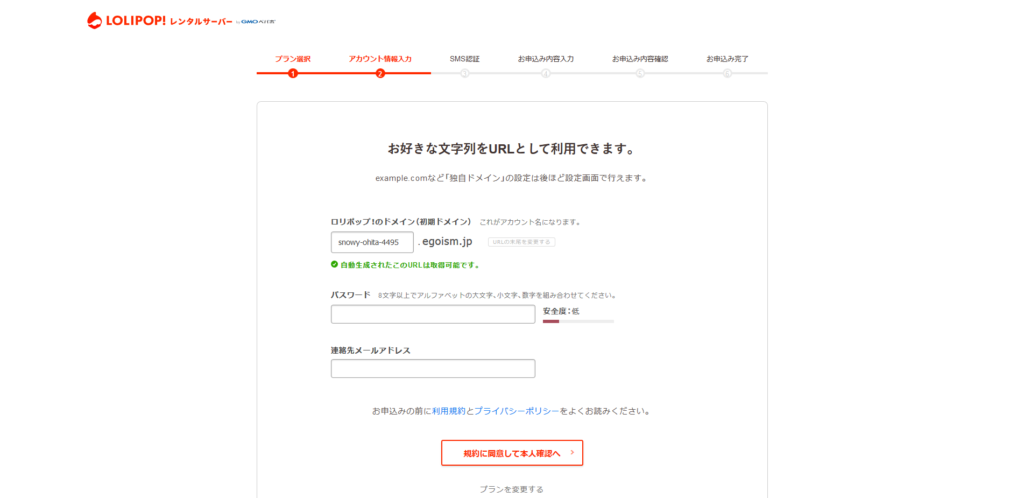
Task: Click into the パスワード input field
Action: point(433,314)
